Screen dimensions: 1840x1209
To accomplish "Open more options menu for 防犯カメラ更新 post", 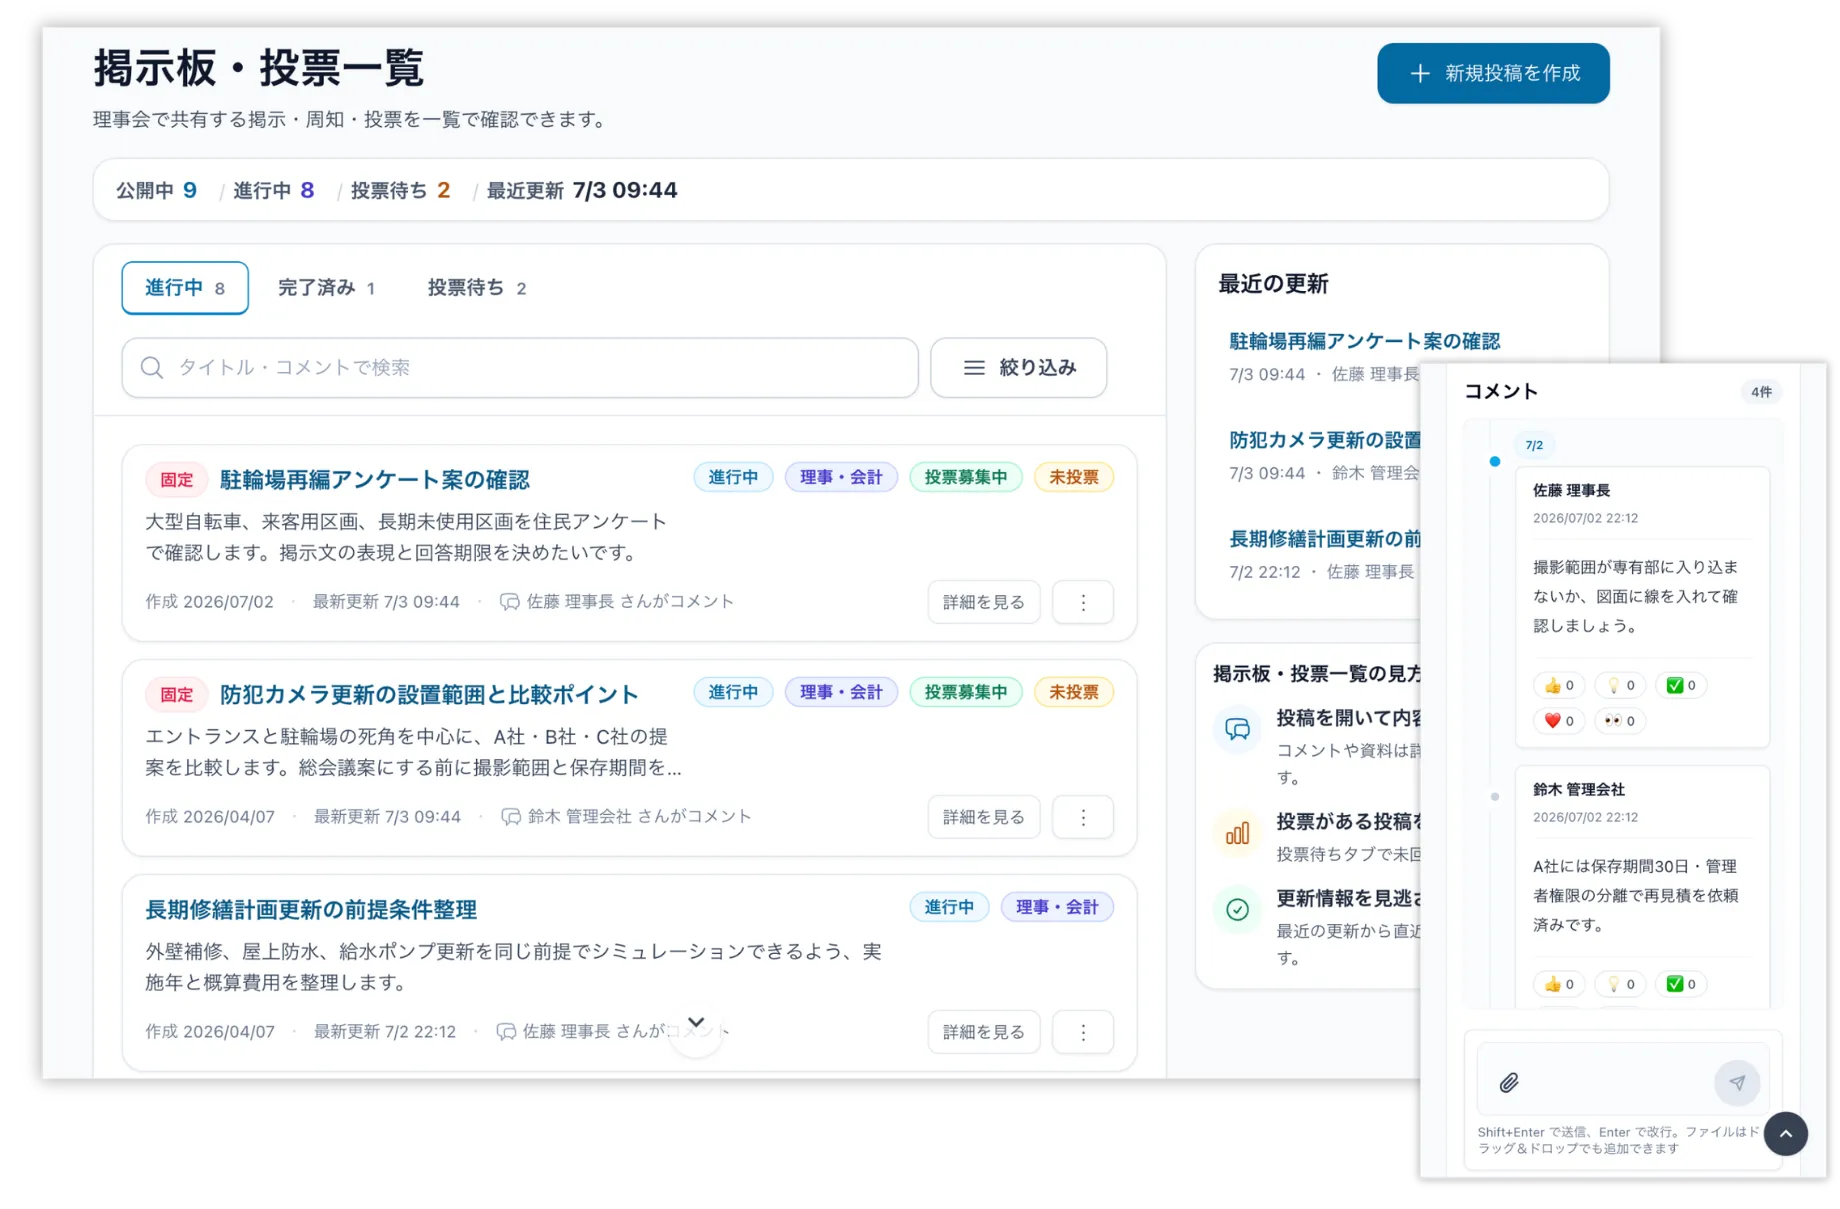I will click(1083, 817).
